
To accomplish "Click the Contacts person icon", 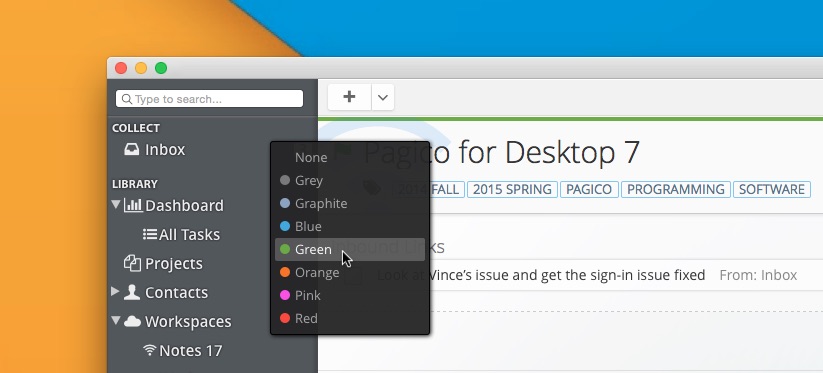I will pos(132,292).
